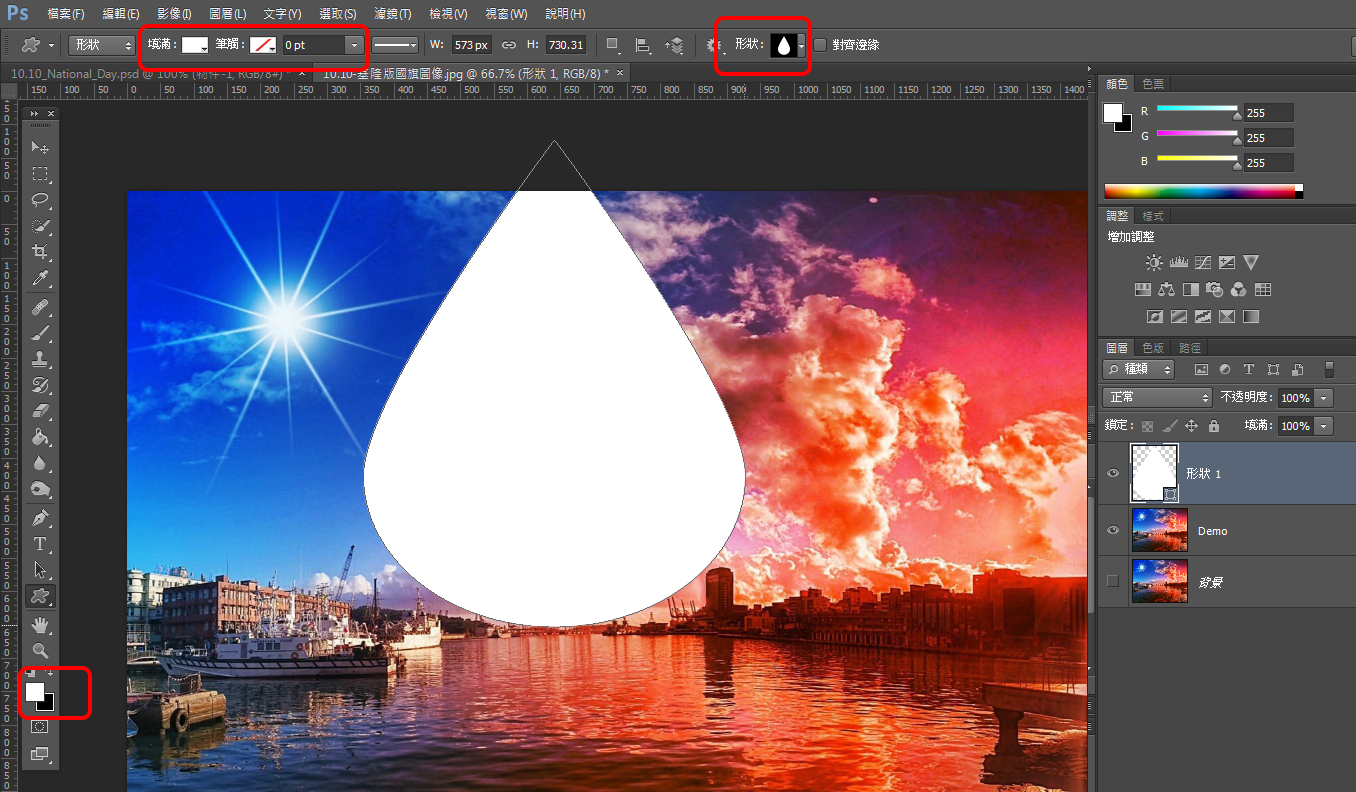
Task: Select the Eyedropper tool
Action: point(40,278)
